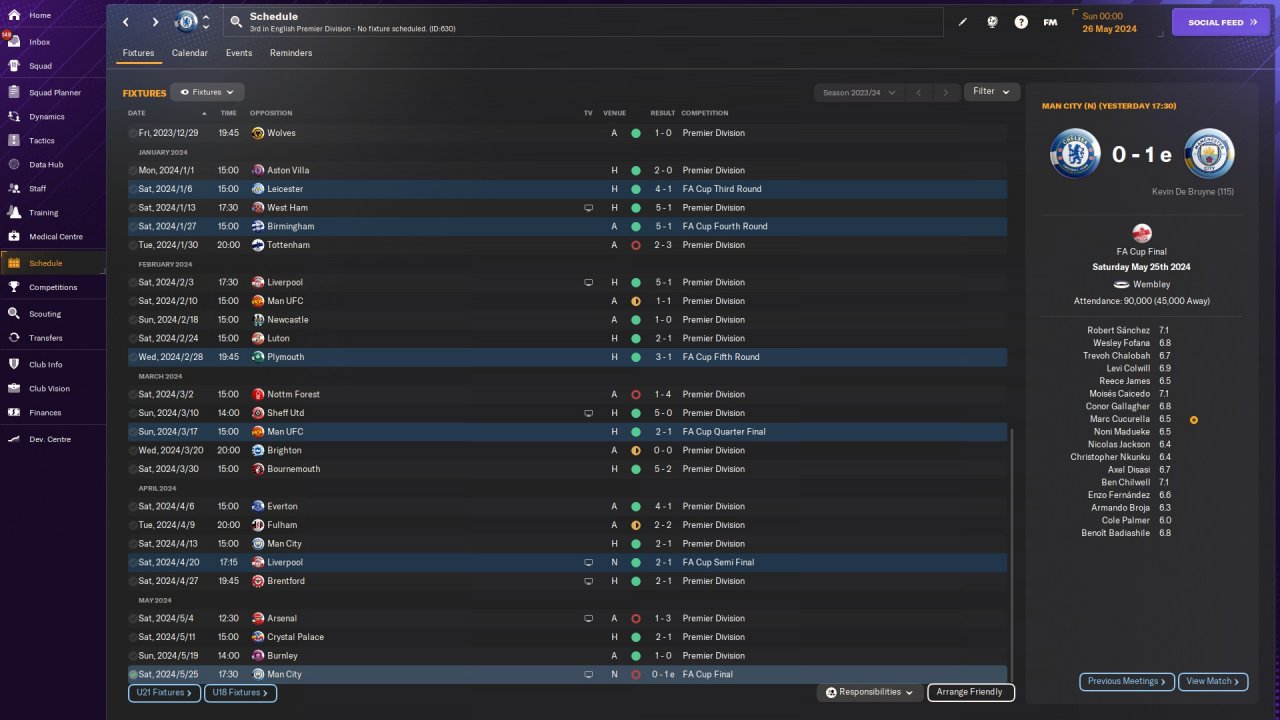
Task: Open the Dynamics sidebar icon
Action: pos(14,117)
